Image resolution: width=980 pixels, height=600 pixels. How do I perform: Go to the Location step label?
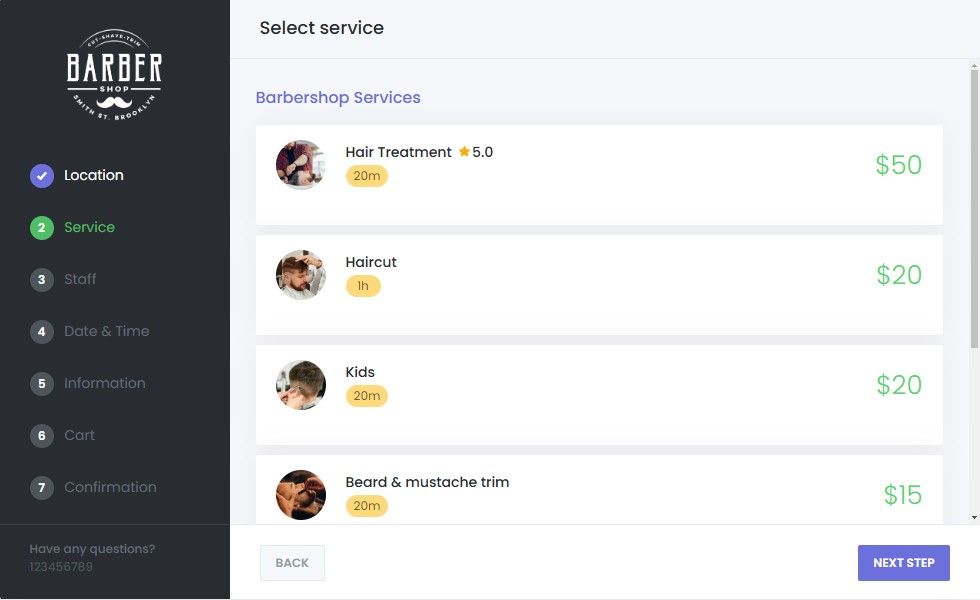tap(94, 175)
